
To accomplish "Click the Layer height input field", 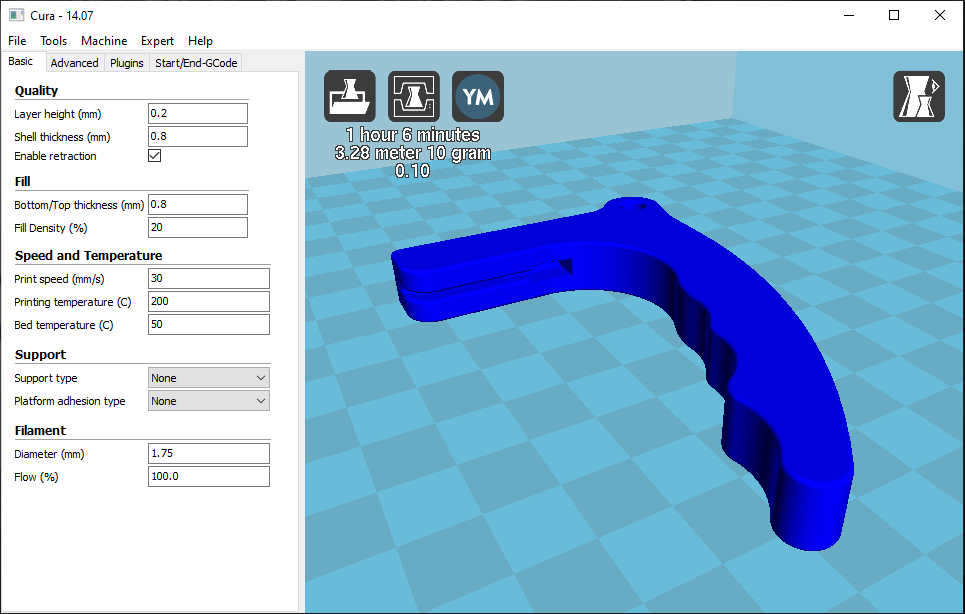I will tap(197, 113).
